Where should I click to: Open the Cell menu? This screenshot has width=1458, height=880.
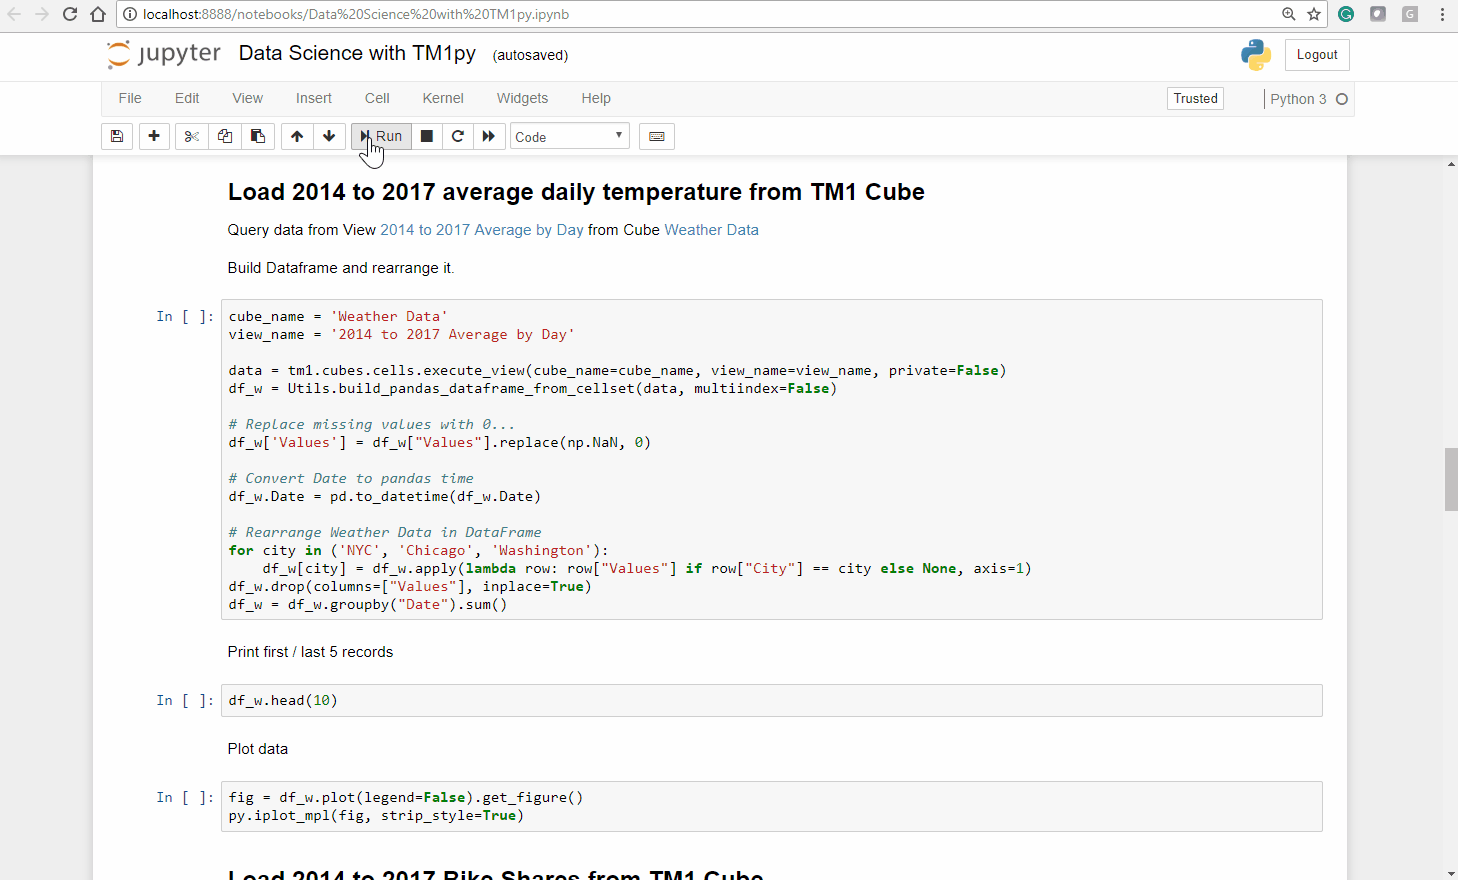coord(377,98)
